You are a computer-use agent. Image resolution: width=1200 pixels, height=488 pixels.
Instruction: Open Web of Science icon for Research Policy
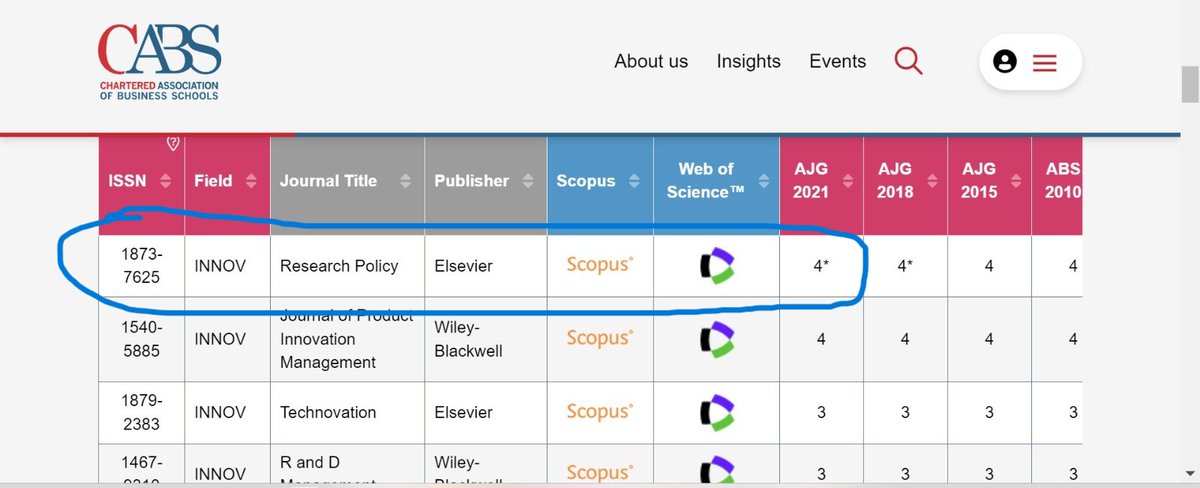click(716, 265)
